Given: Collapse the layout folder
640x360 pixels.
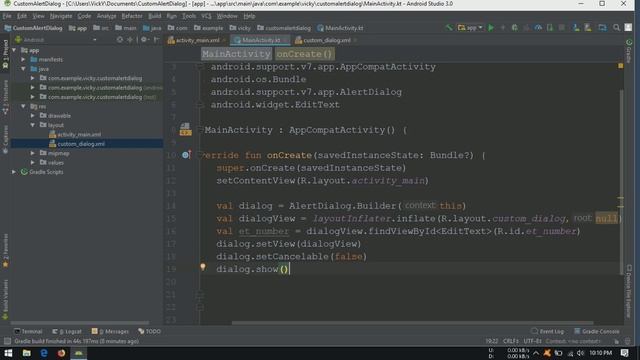Looking at the screenshot, I should pyautogui.click(x=33, y=125).
